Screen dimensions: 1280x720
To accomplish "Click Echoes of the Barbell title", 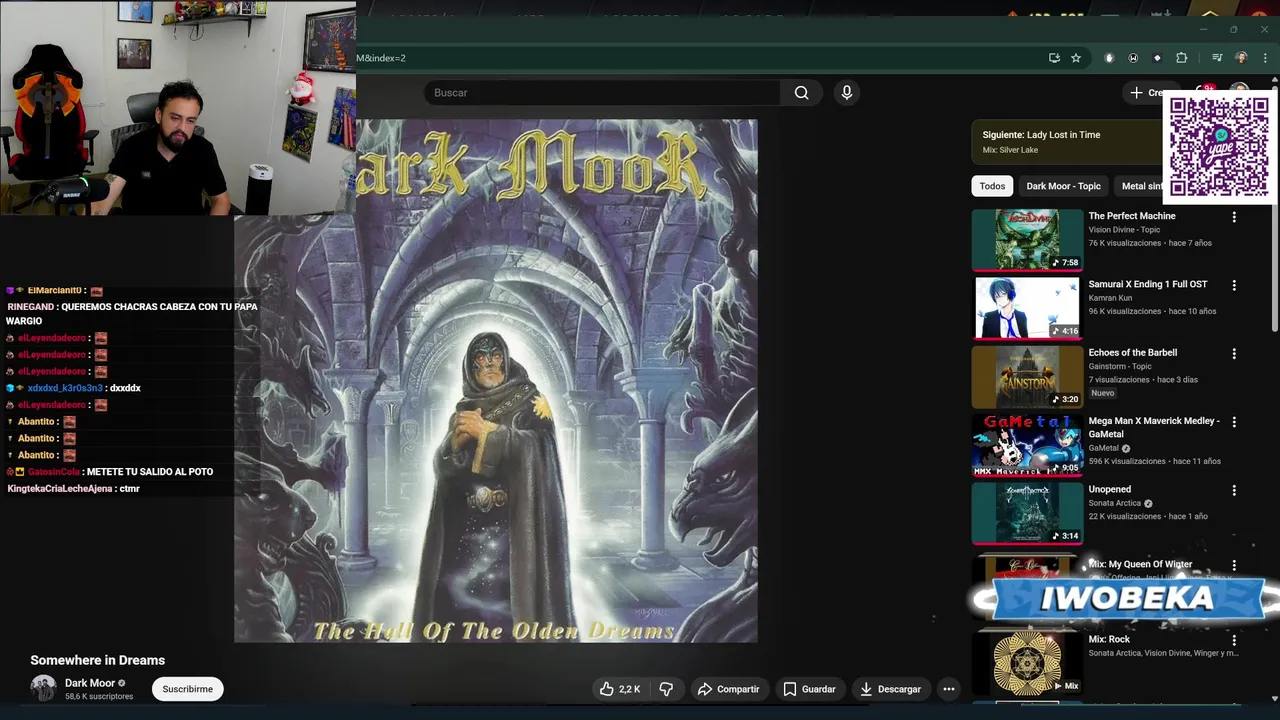I will coord(1132,353).
